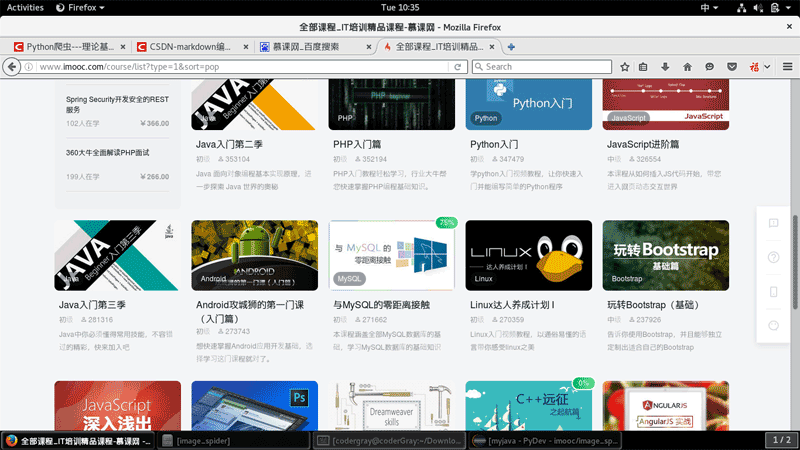Screen dimensions: 800x450
Task: Open the JavaScript进阶篇 course title
Action: (643, 144)
